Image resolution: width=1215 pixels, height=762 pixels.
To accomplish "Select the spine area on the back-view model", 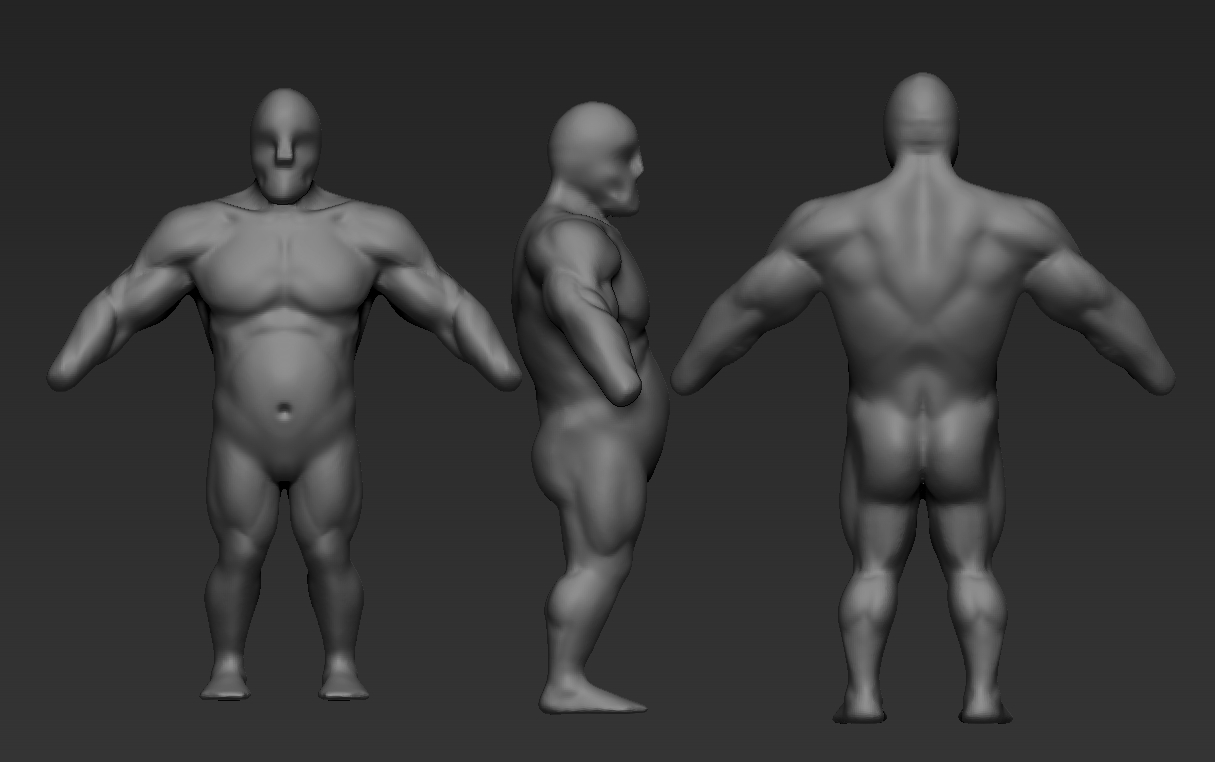I will pyautogui.click(x=921, y=250).
